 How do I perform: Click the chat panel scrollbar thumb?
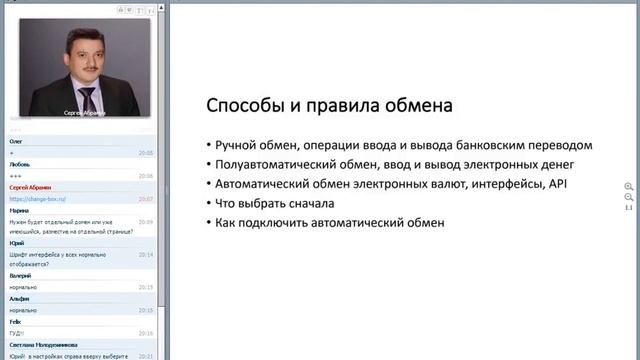tap(161, 159)
